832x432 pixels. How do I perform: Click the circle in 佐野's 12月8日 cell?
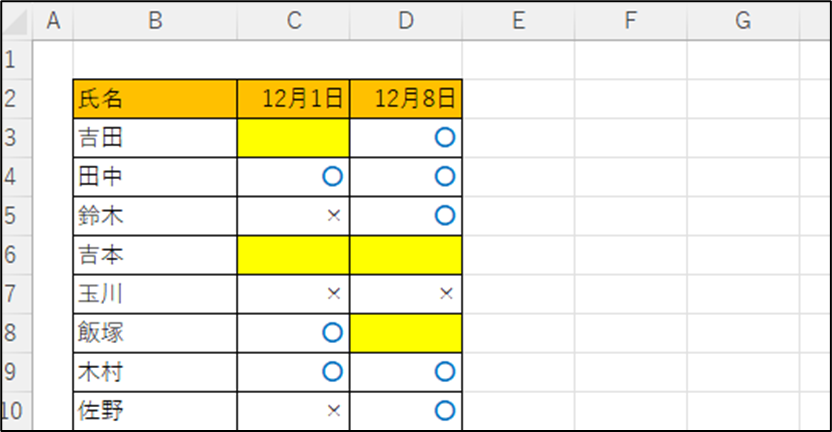(445, 411)
